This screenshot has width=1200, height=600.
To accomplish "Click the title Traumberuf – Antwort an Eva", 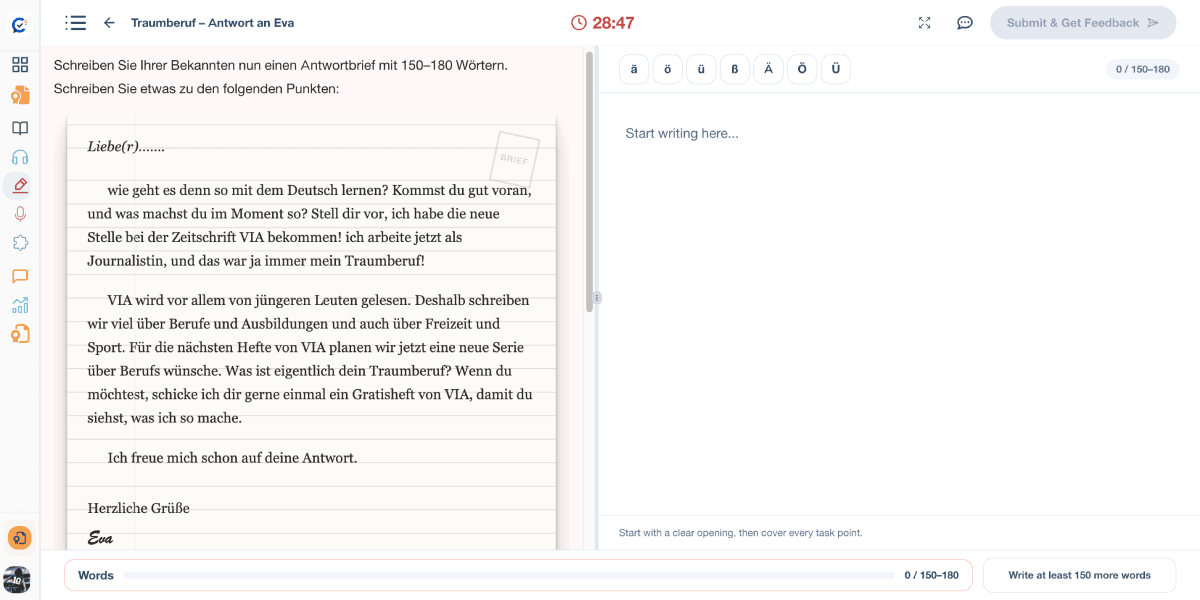I will pyautogui.click(x=212, y=22).
